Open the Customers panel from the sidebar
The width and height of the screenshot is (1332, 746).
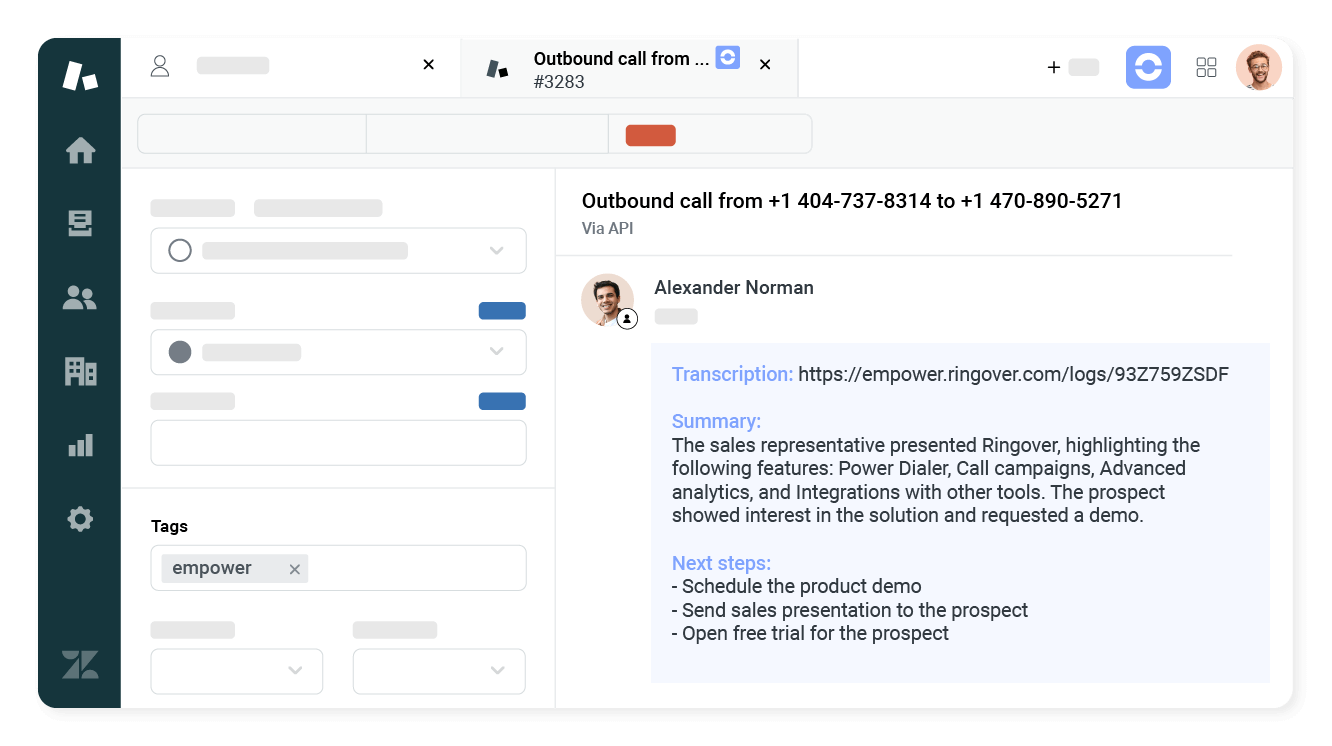pos(79,297)
